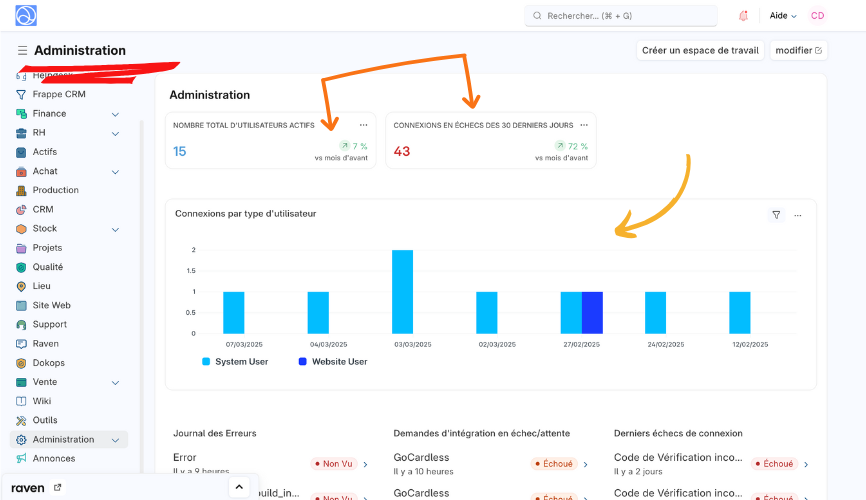This screenshot has height=500, width=866.
Task: Click the Support headset icon
Action: [x=21, y=325]
